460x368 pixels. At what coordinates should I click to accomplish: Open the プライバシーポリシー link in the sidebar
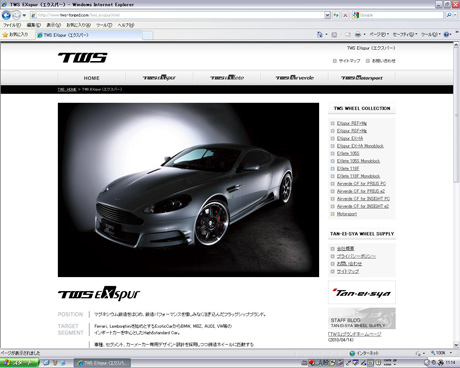(x=356, y=256)
